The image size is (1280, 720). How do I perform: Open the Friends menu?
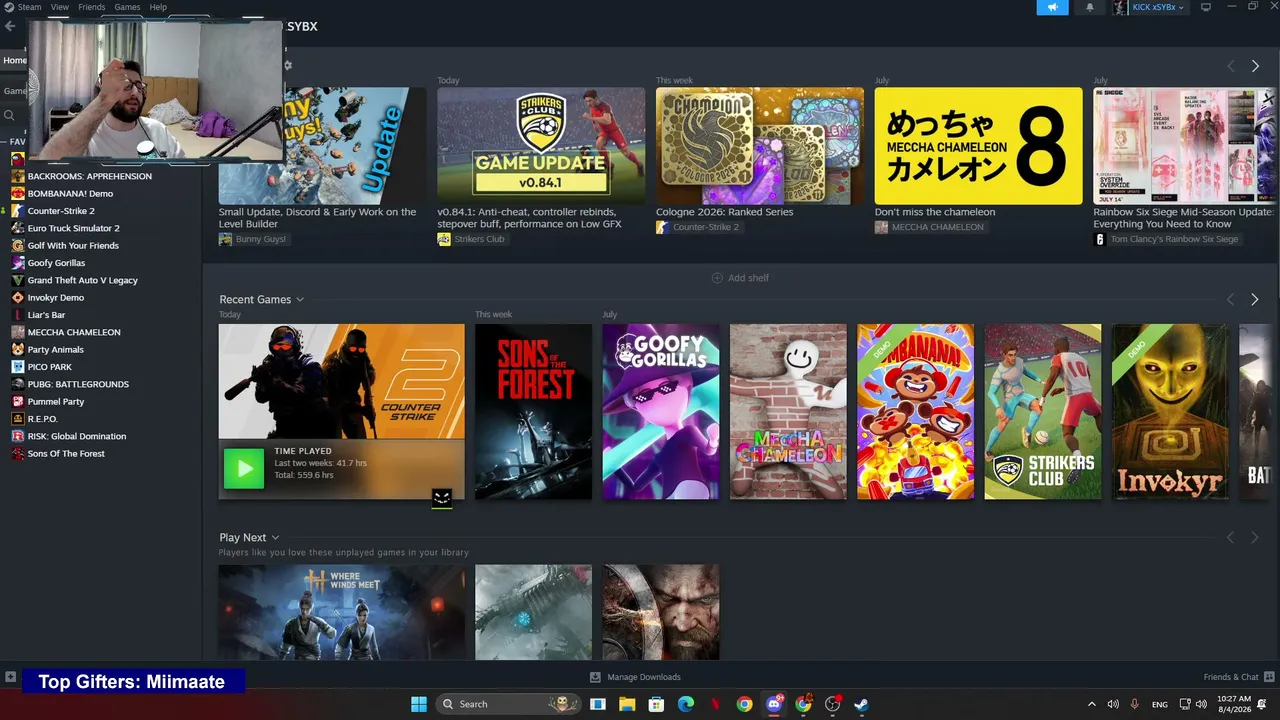(x=91, y=7)
